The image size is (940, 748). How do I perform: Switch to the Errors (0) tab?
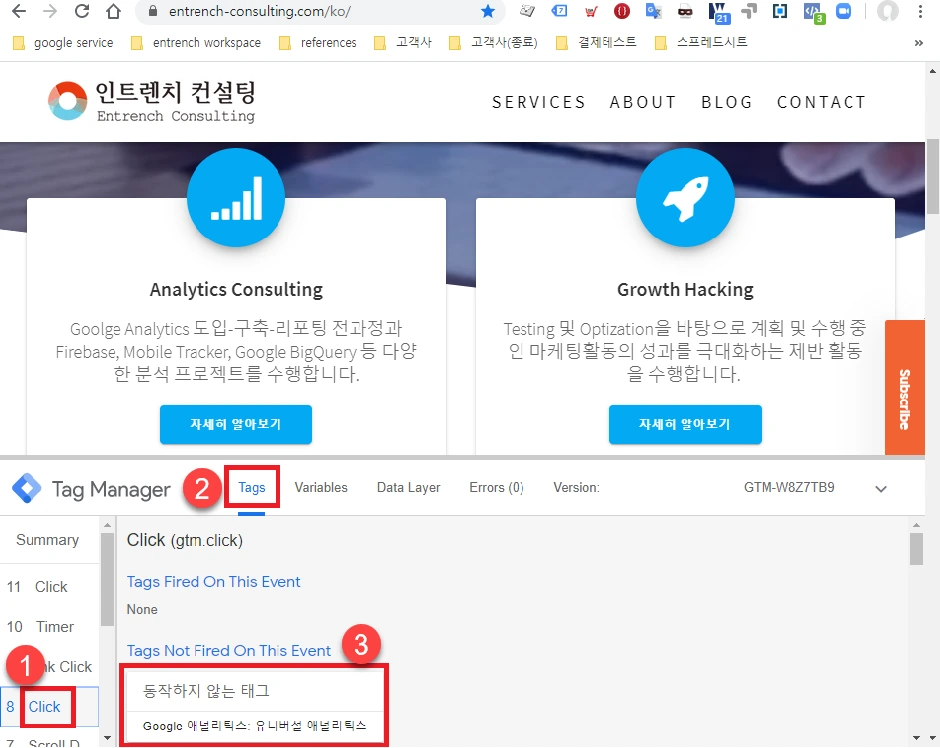click(496, 488)
